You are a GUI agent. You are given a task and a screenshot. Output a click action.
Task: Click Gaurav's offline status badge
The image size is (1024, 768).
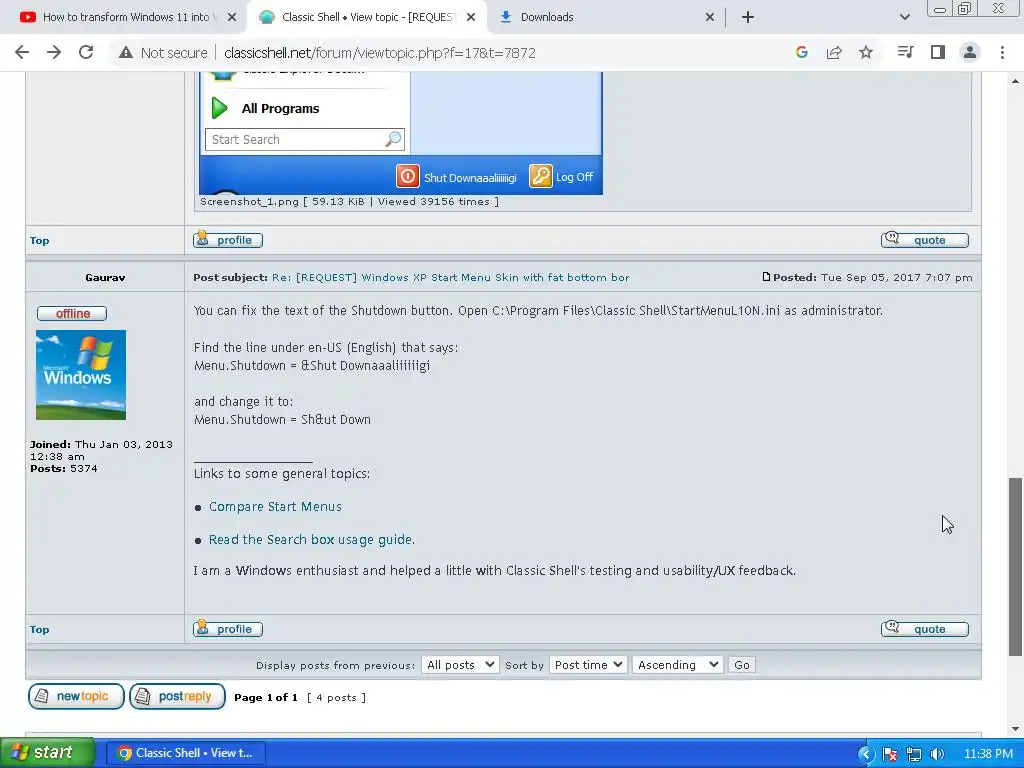(x=72, y=313)
